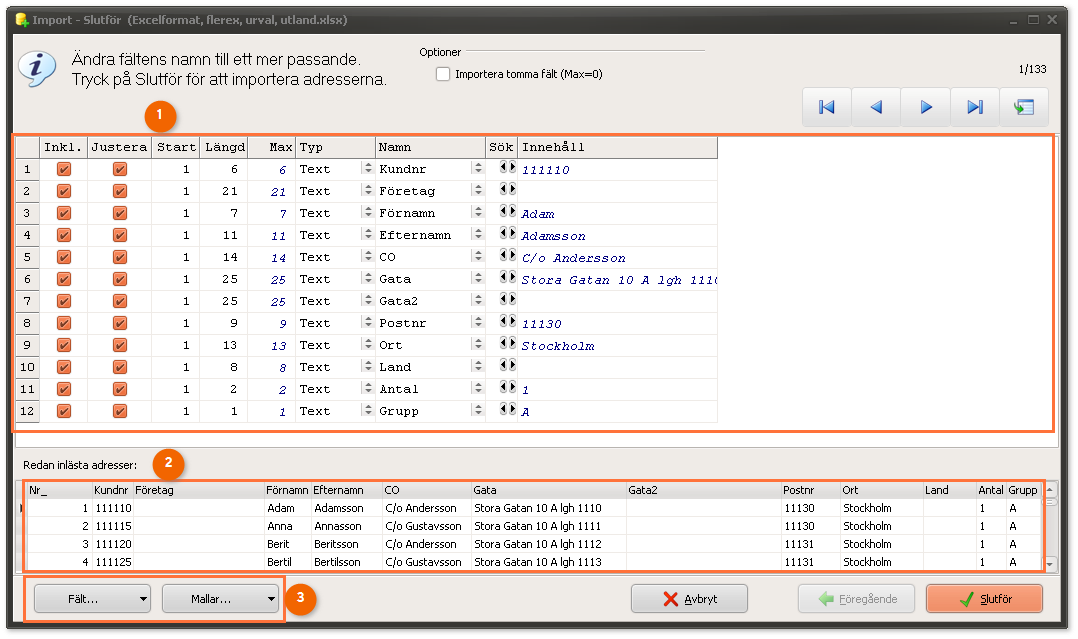Screen dimensions: 1078x639
Task: Uncheck Inkl. for Postnr row
Action: [64, 323]
